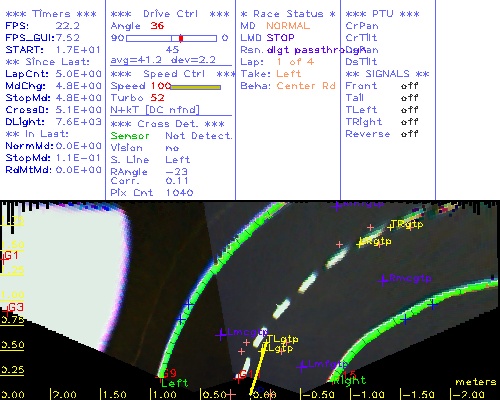
Task: Click the TRgtp yellow cross marker
Action: tap(390, 227)
